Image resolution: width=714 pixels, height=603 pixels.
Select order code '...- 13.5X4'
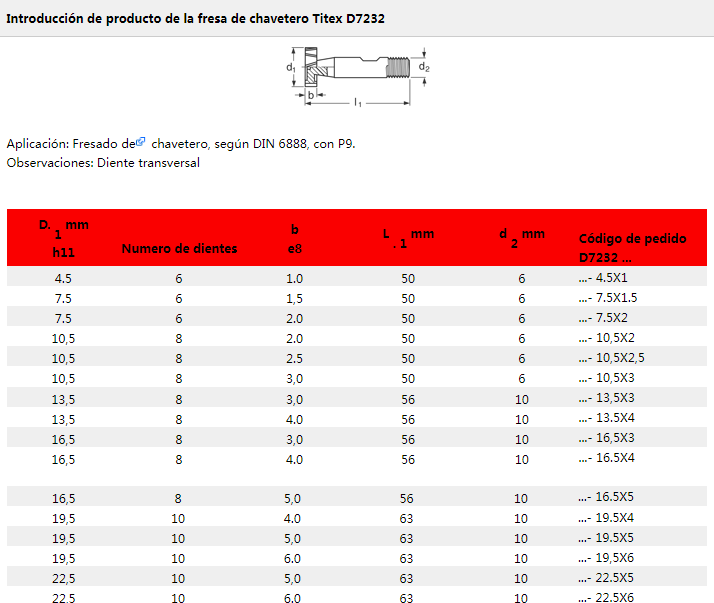[x=607, y=418]
